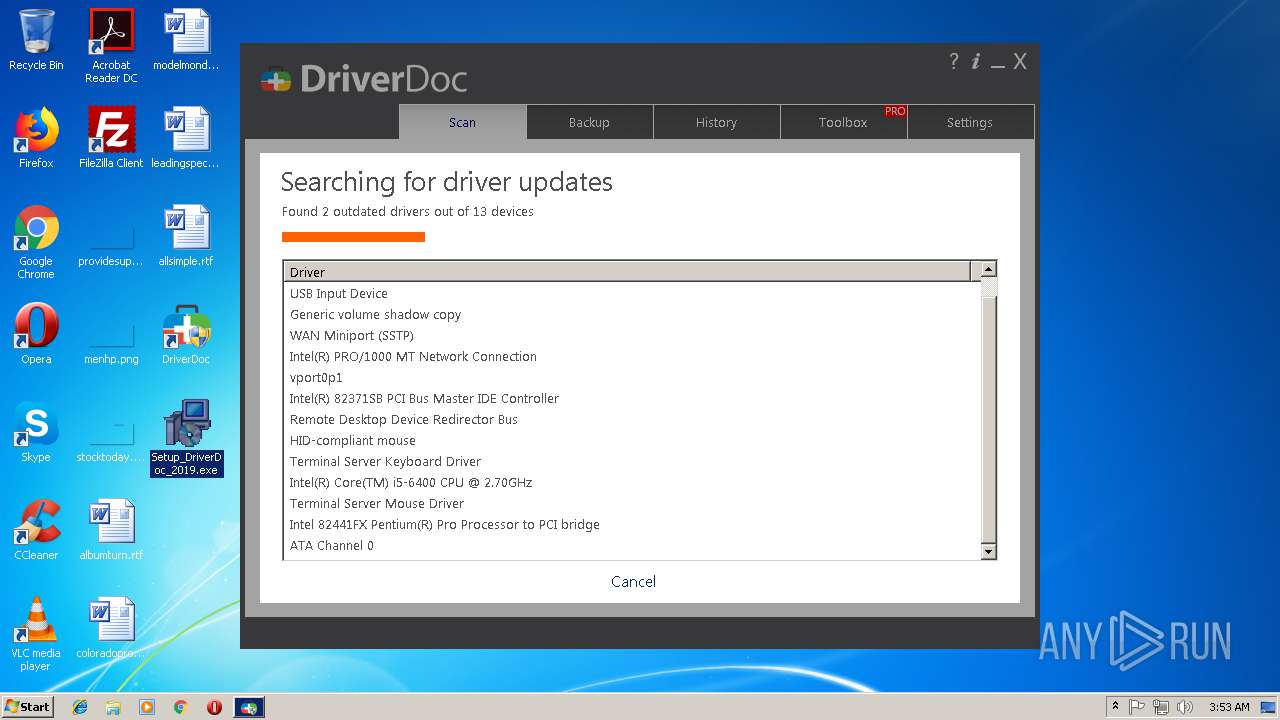The width and height of the screenshot is (1280, 720).
Task: Open the allsimple.rtf desktop file
Action: pos(186,236)
